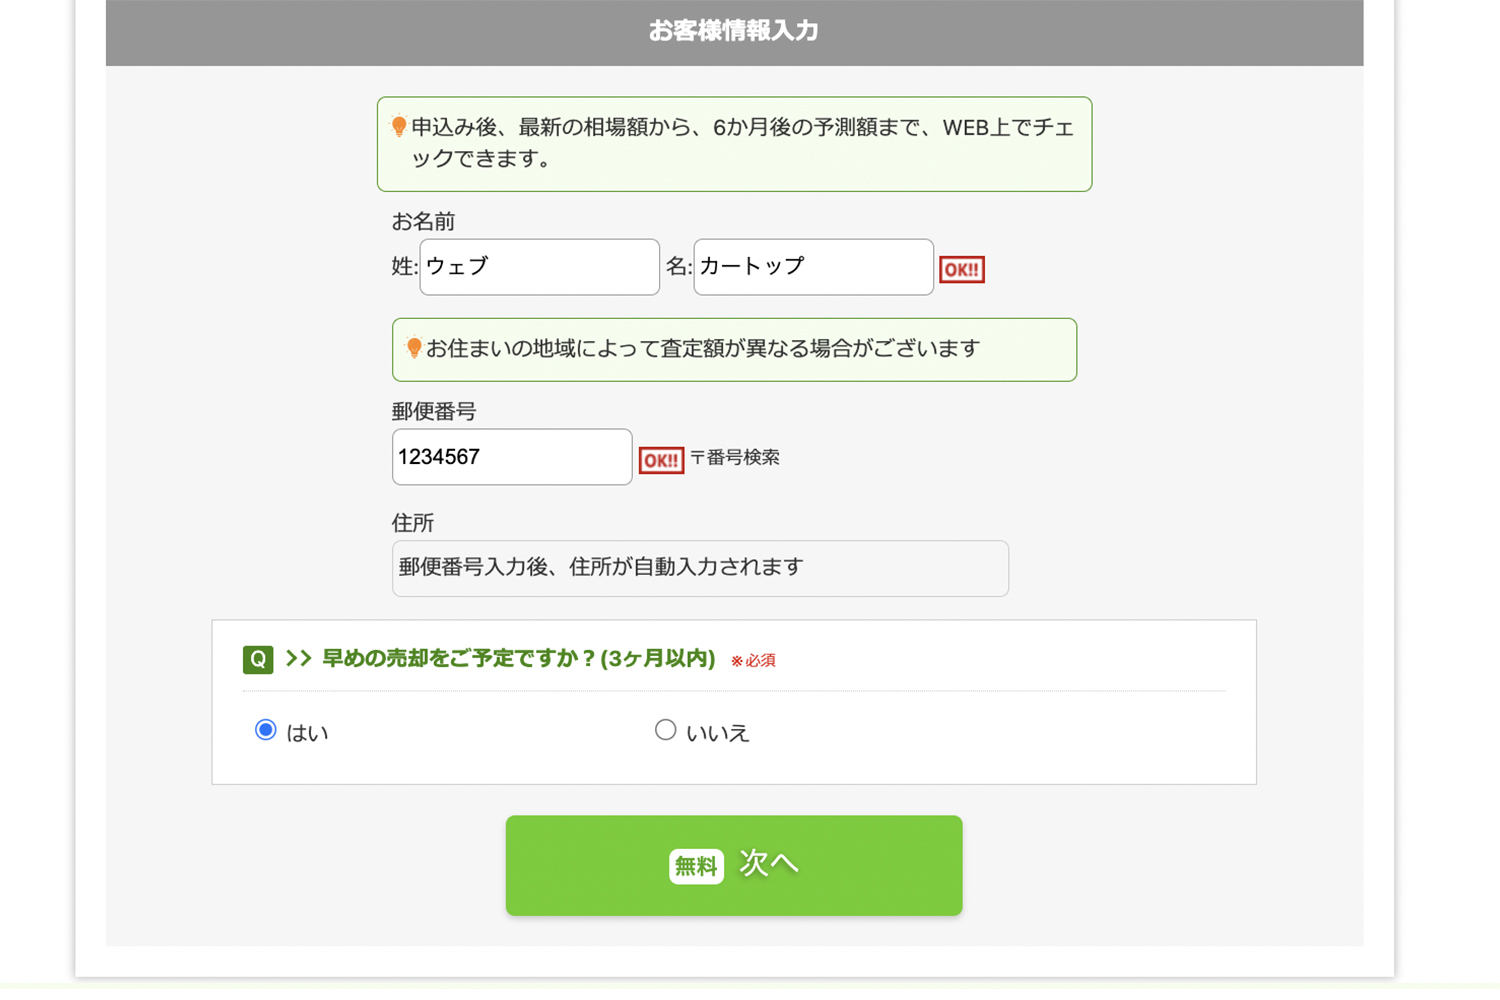The height and width of the screenshot is (1000, 1500).
Task: Click the お客様情報入力 header text
Action: pyautogui.click(x=734, y=31)
